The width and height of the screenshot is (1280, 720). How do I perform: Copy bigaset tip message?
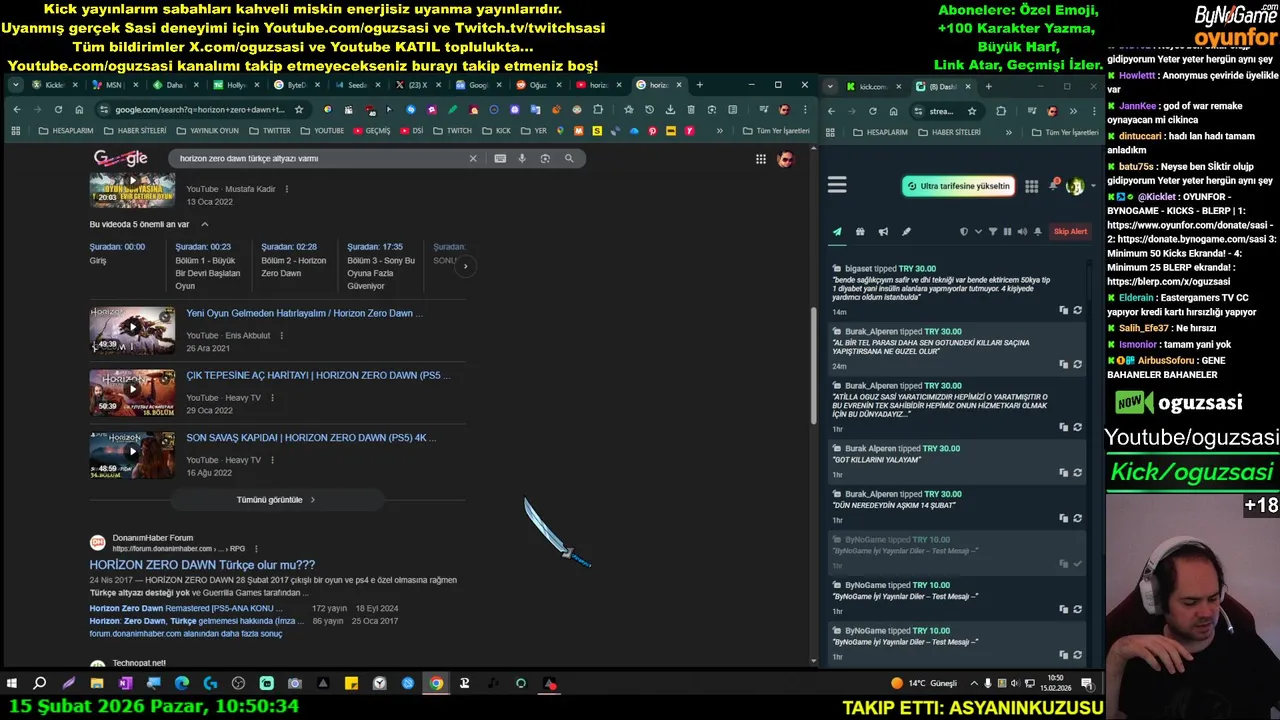[1064, 310]
